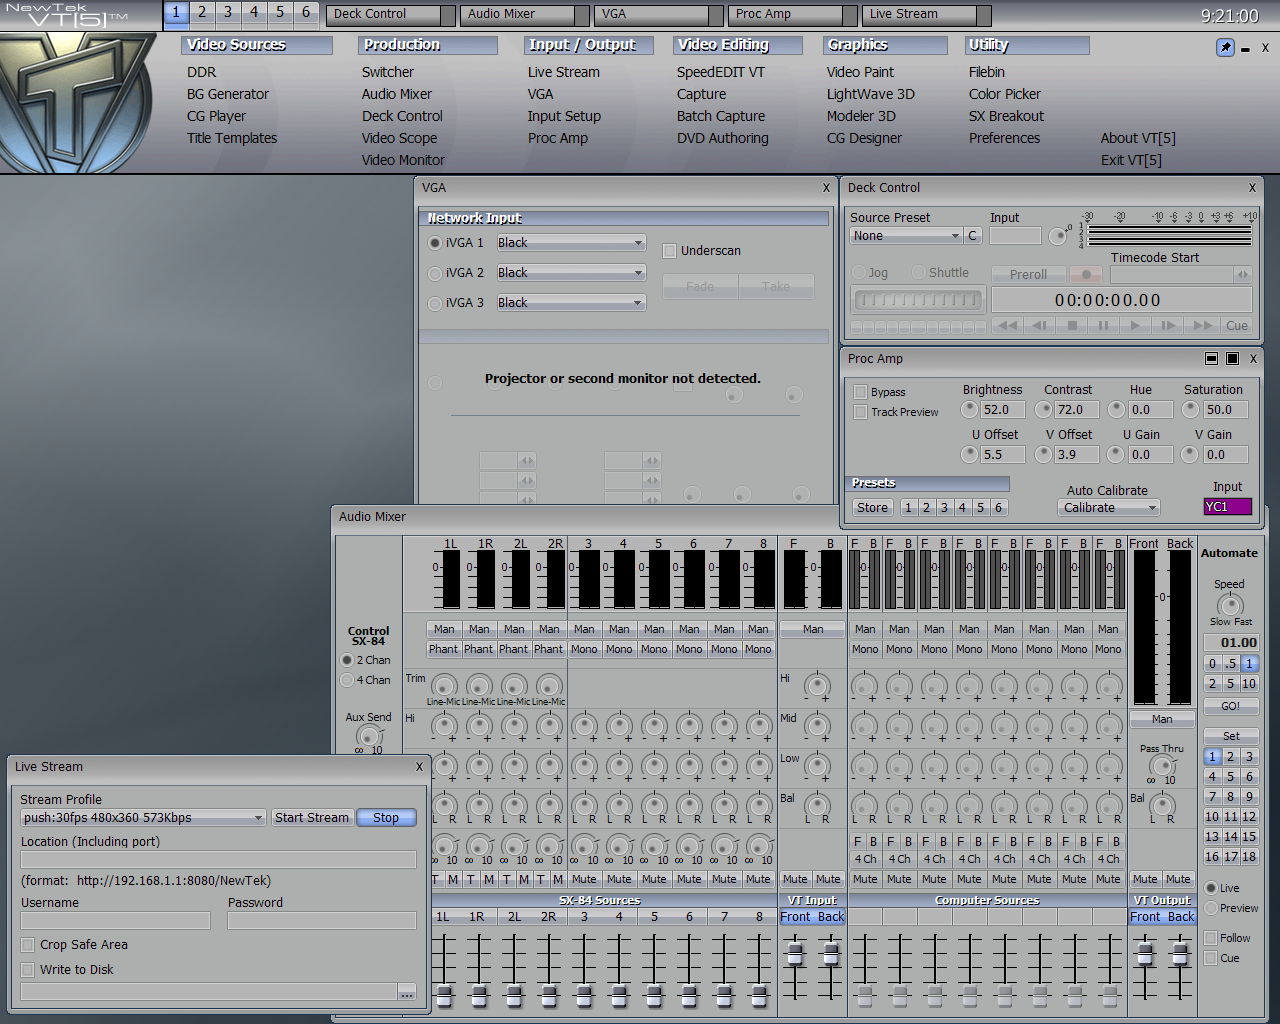Click the Hue knob in Proc Amp

click(1116, 409)
